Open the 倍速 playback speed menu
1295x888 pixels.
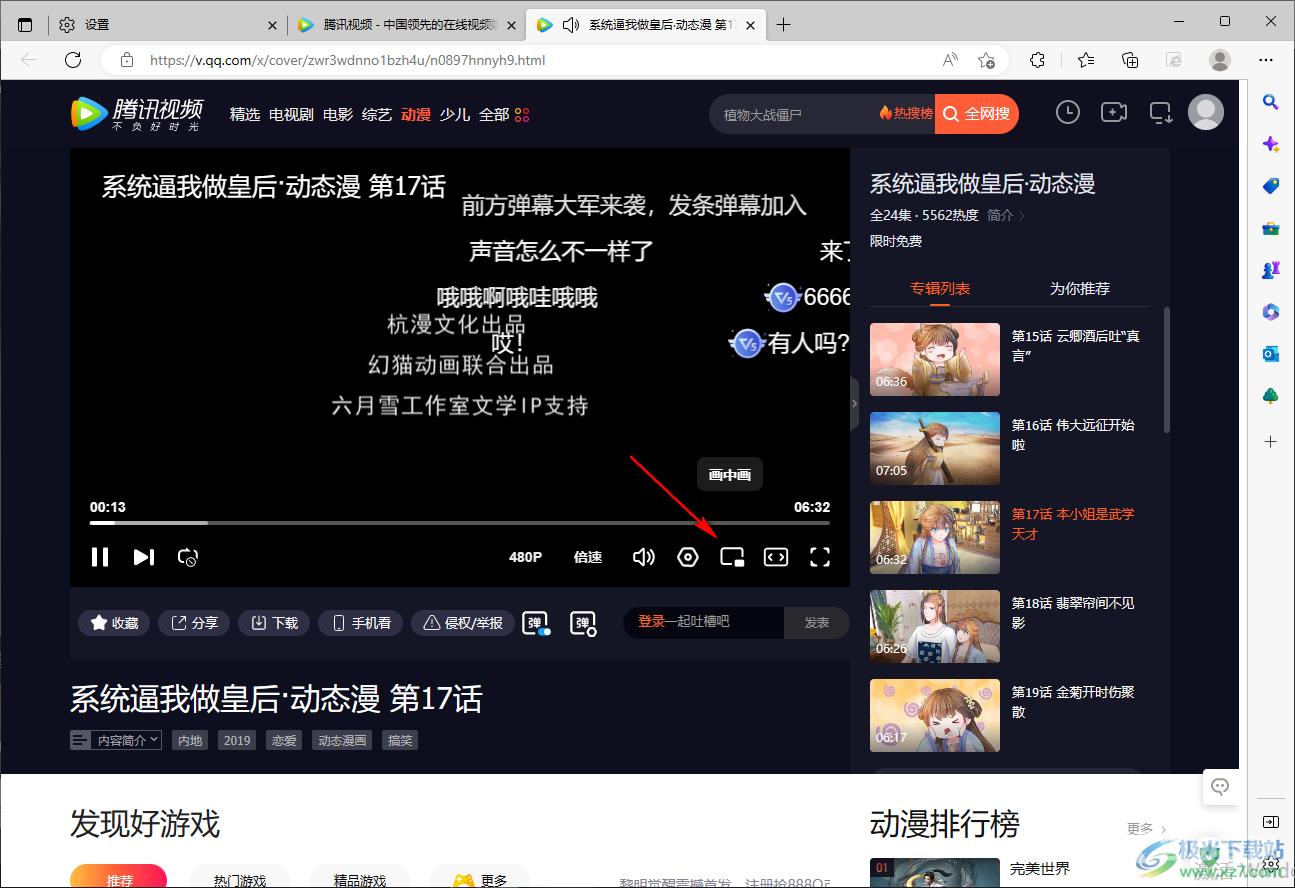click(588, 557)
